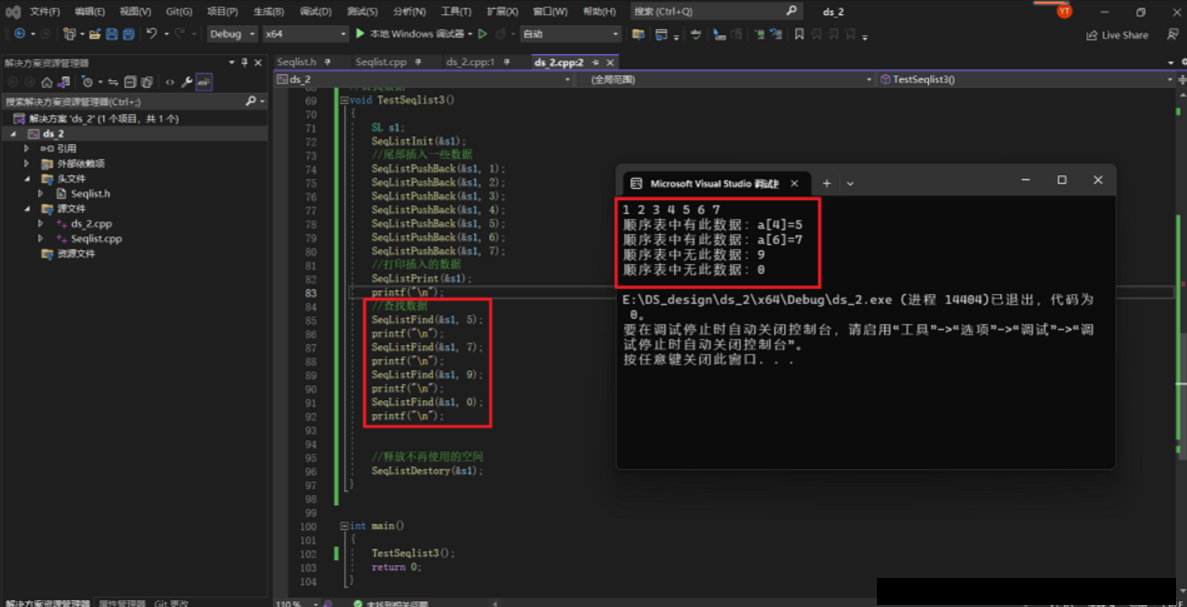Click the open file folder icon
This screenshot has height=607, width=1187.
(95, 34)
